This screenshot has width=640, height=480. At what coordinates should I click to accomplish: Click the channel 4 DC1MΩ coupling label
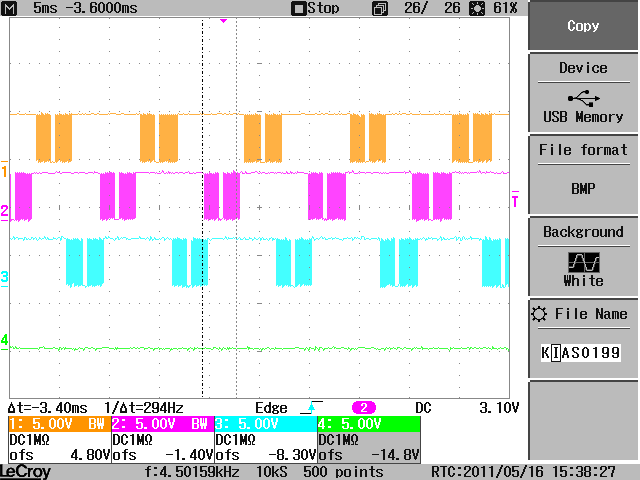[339, 440]
